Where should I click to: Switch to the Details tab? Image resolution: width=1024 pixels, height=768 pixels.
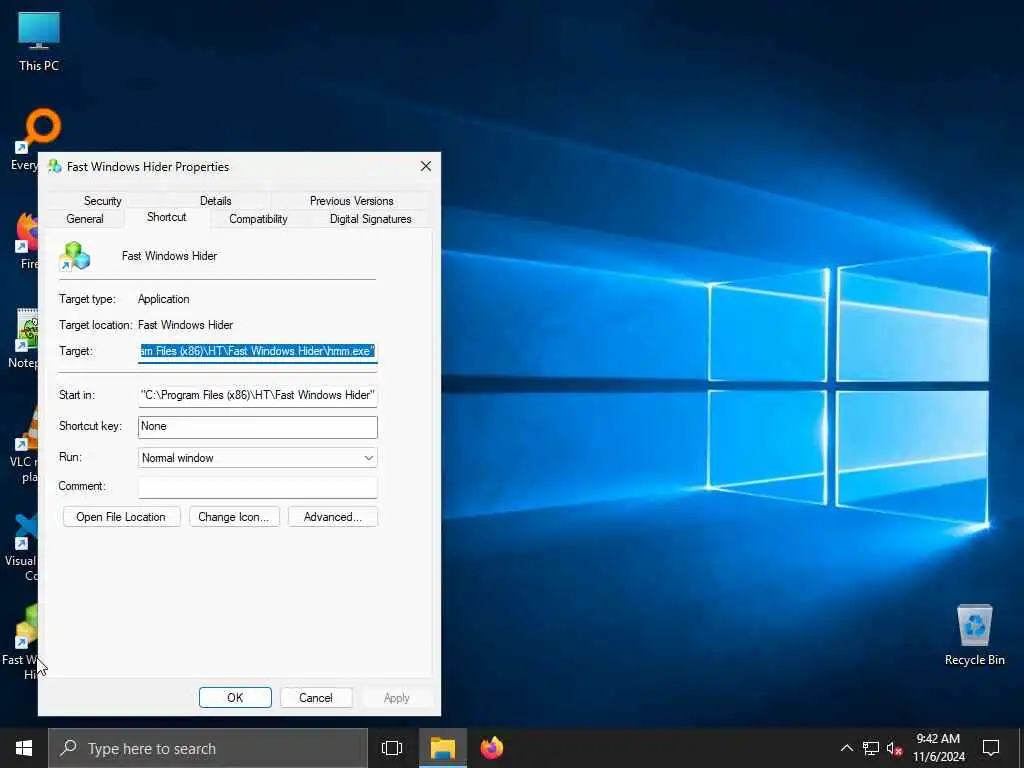click(216, 200)
